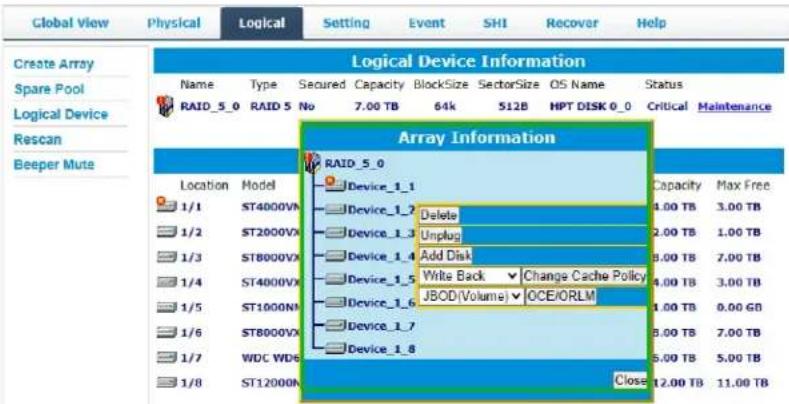Click the ST12000N model in row 1/8
The image size is (789, 404).
tap(271, 383)
